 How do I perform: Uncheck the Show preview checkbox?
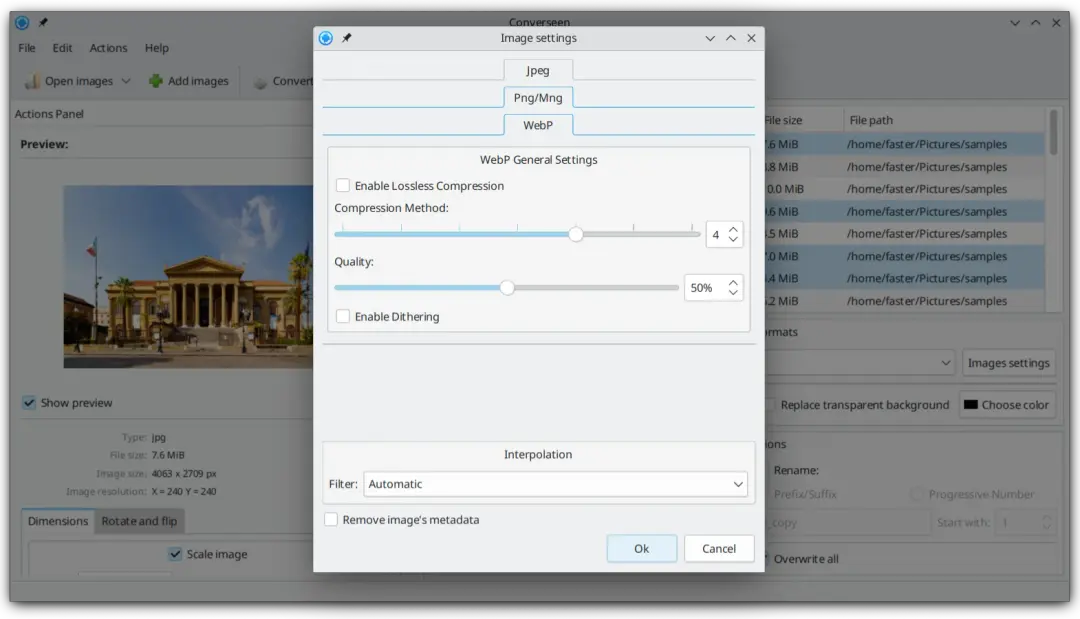[29, 403]
